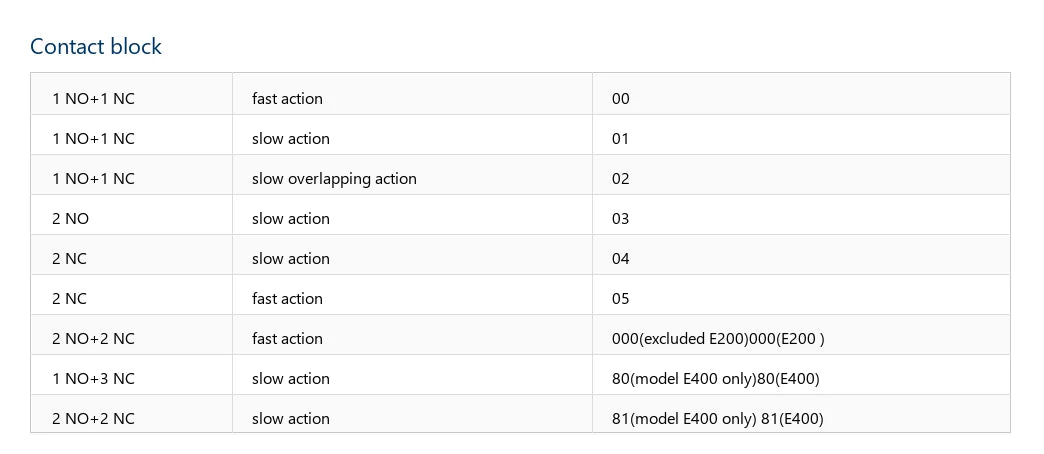Select slow action in the 1 NO+3 NC row
1044x454 pixels.
click(x=290, y=379)
